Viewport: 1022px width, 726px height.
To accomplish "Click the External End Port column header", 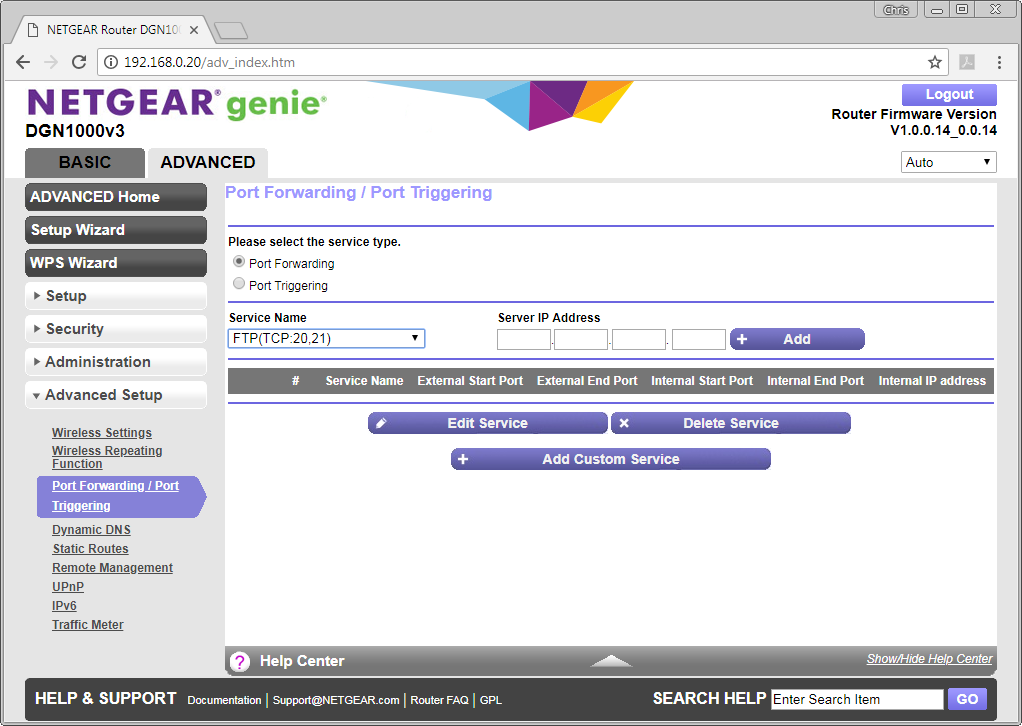I will (x=587, y=381).
